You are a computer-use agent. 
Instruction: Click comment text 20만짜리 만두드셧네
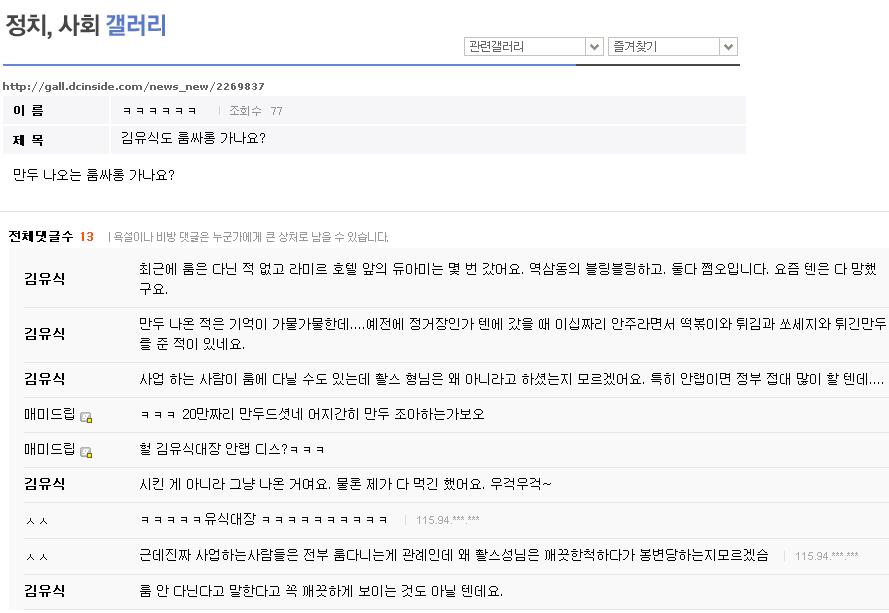[x=312, y=415]
